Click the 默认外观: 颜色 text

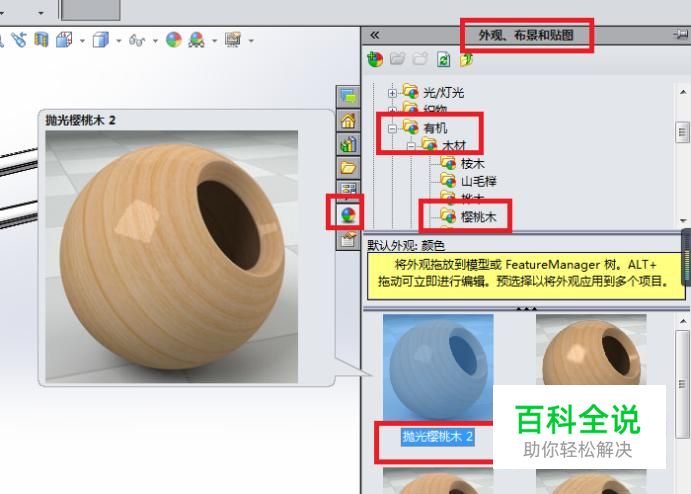[x=406, y=245]
